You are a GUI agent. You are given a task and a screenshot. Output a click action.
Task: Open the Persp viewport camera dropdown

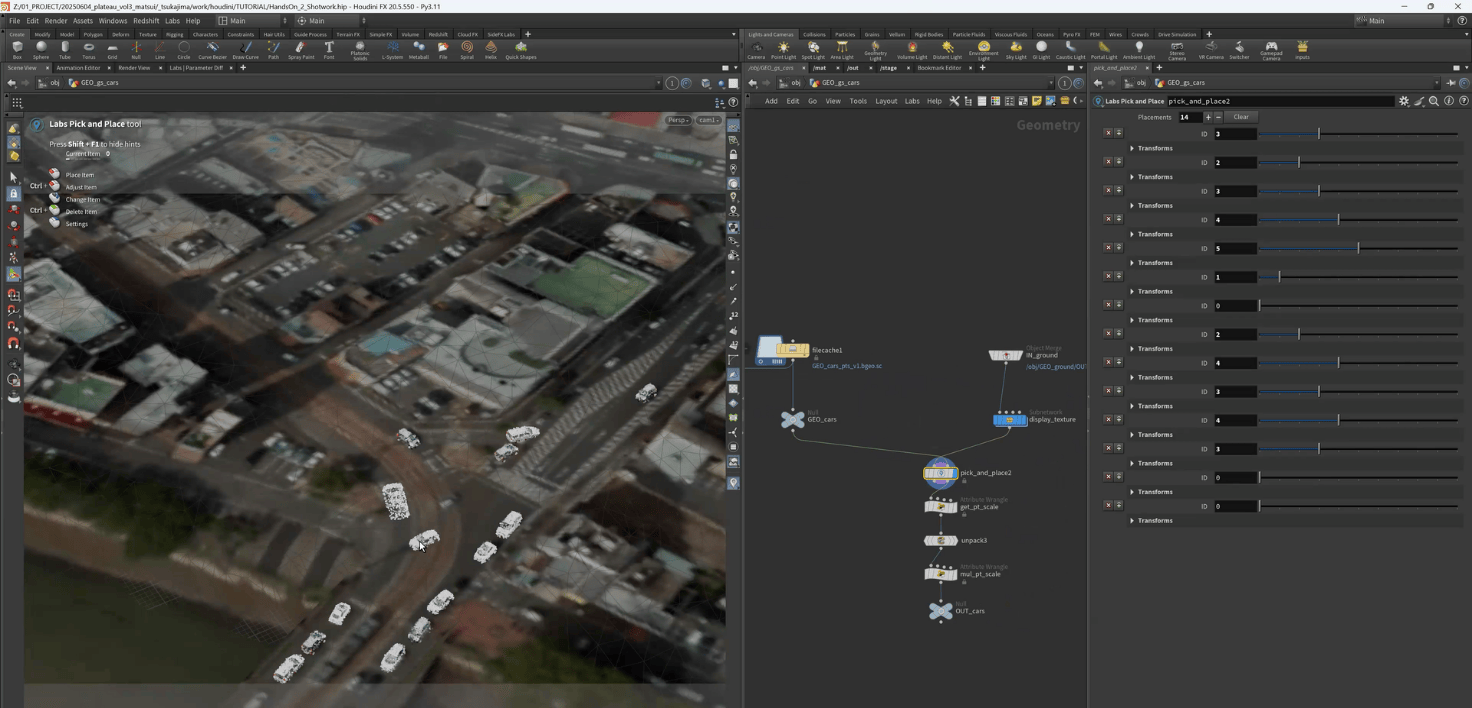point(678,120)
